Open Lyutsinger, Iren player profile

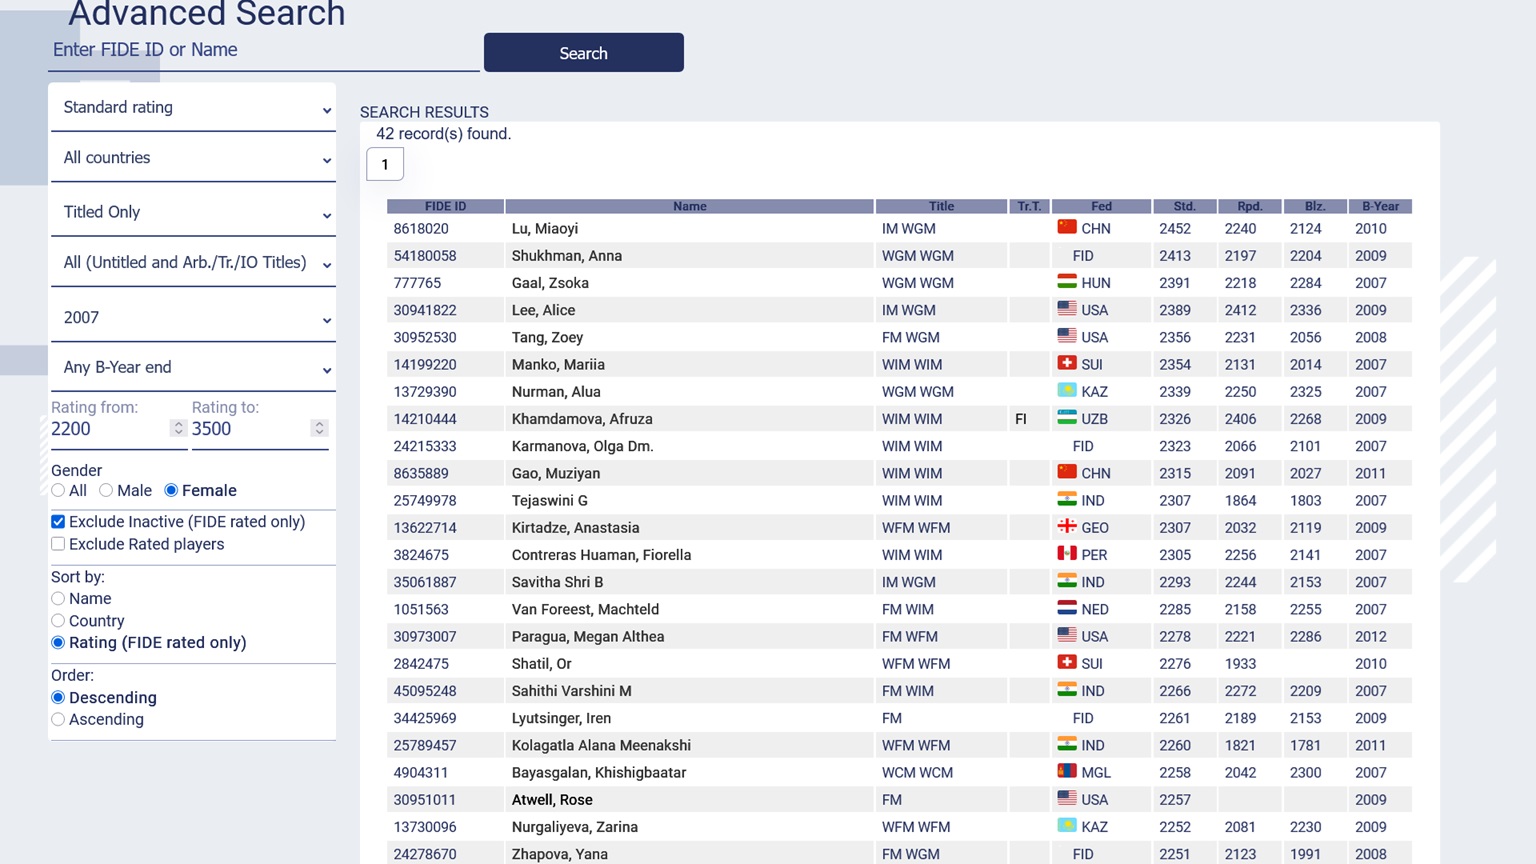561,718
